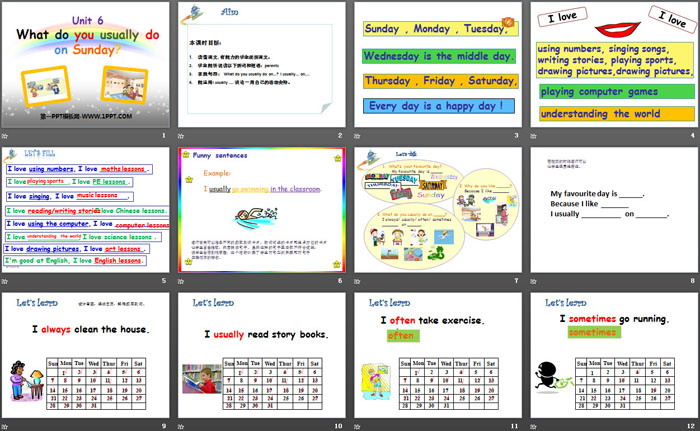Click the calendar table on slide 9
Viewport: 700px width, 431px height.
(96, 383)
